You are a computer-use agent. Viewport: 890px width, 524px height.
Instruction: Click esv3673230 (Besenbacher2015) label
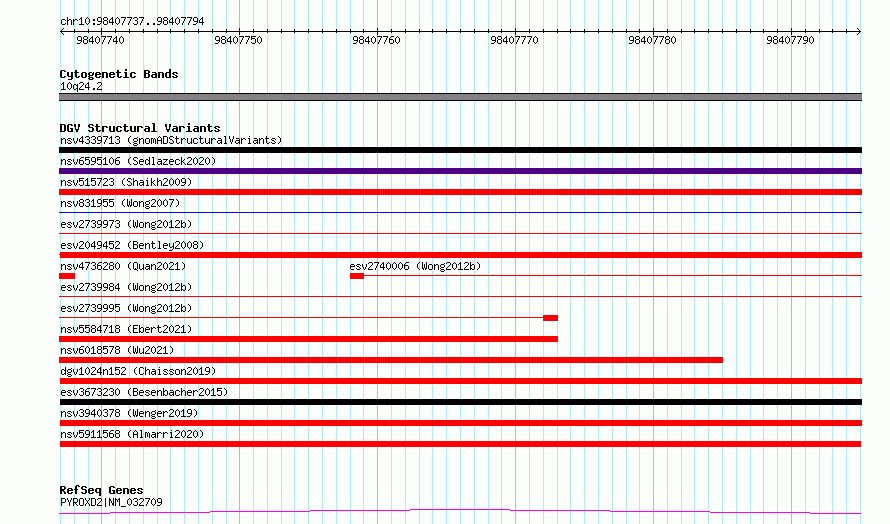coord(144,392)
